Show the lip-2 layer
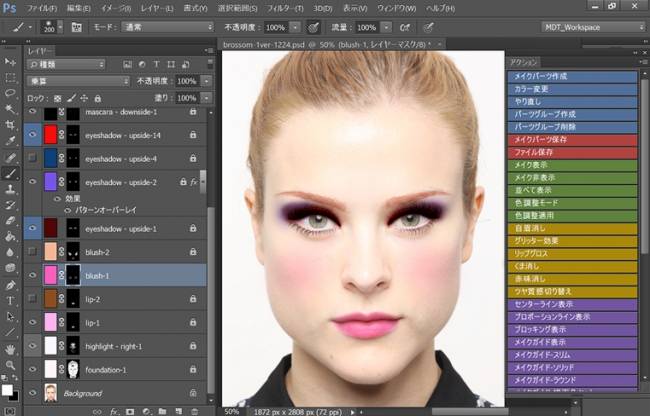650x416 pixels. (x=32, y=298)
